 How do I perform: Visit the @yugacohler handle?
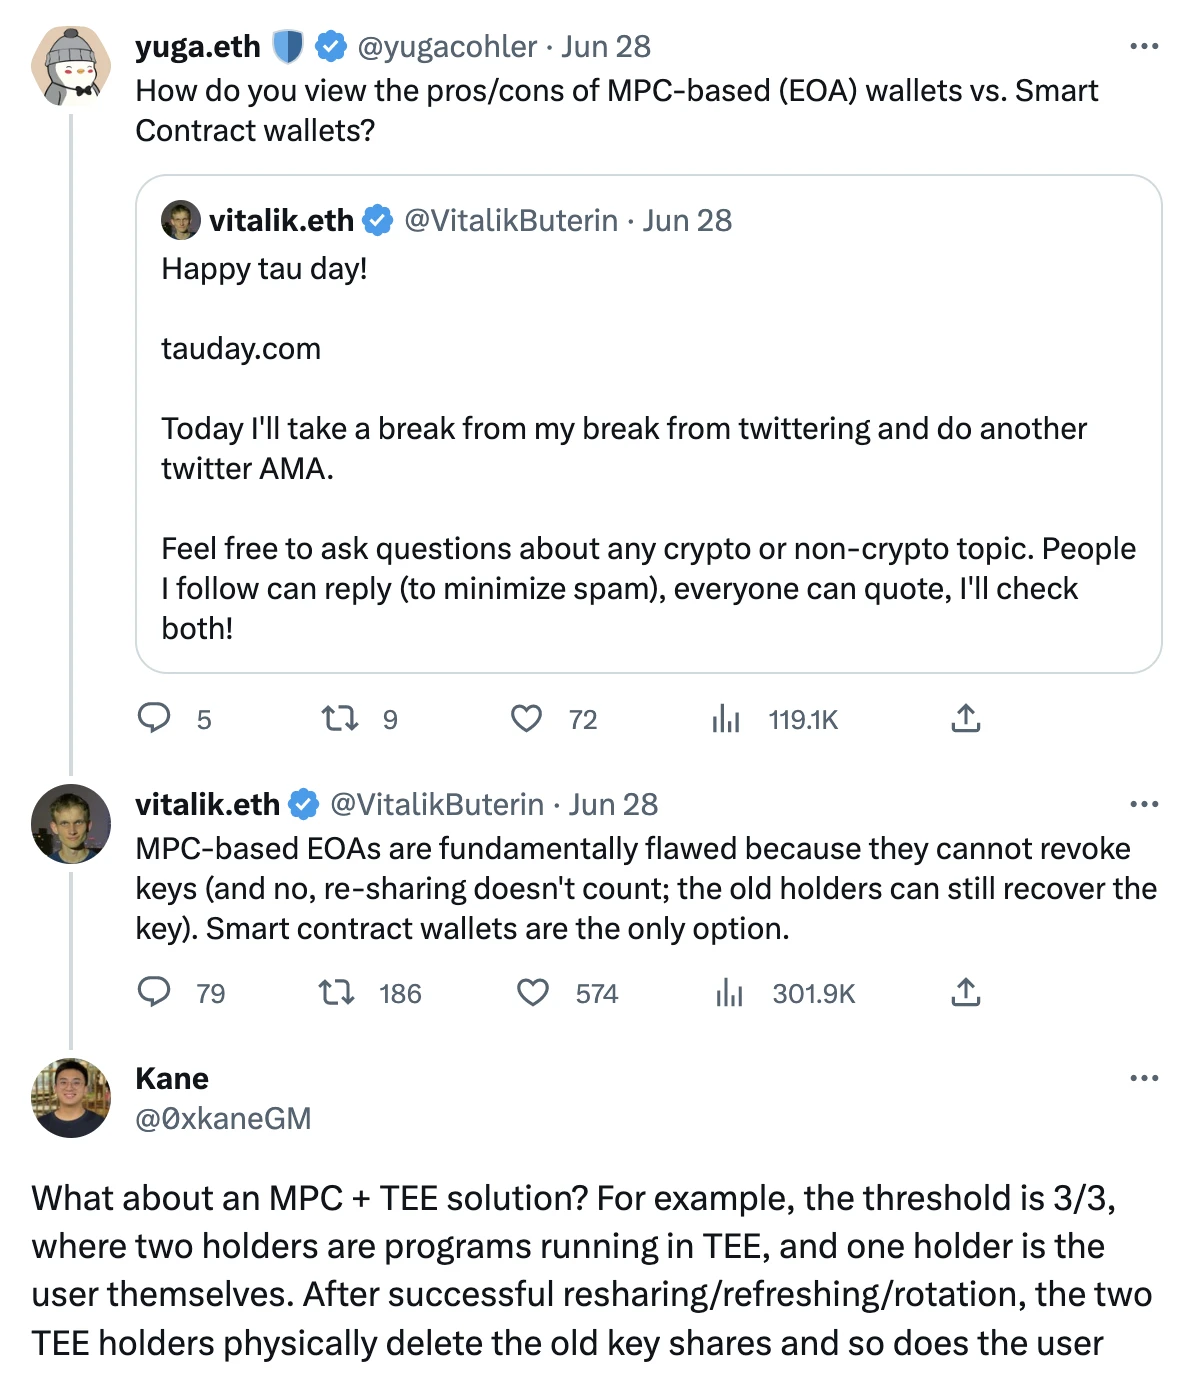pos(447,47)
